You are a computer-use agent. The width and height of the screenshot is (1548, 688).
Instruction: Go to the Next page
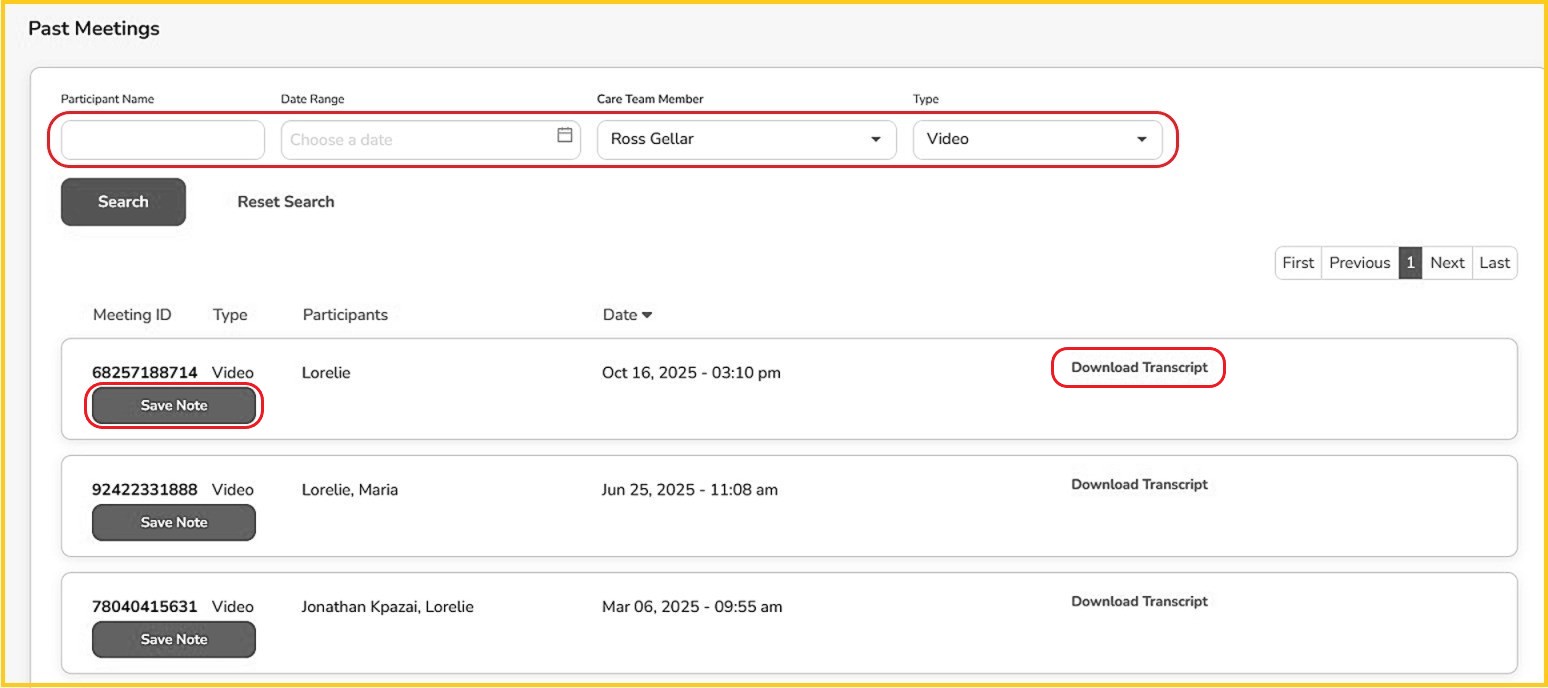tap(1446, 263)
